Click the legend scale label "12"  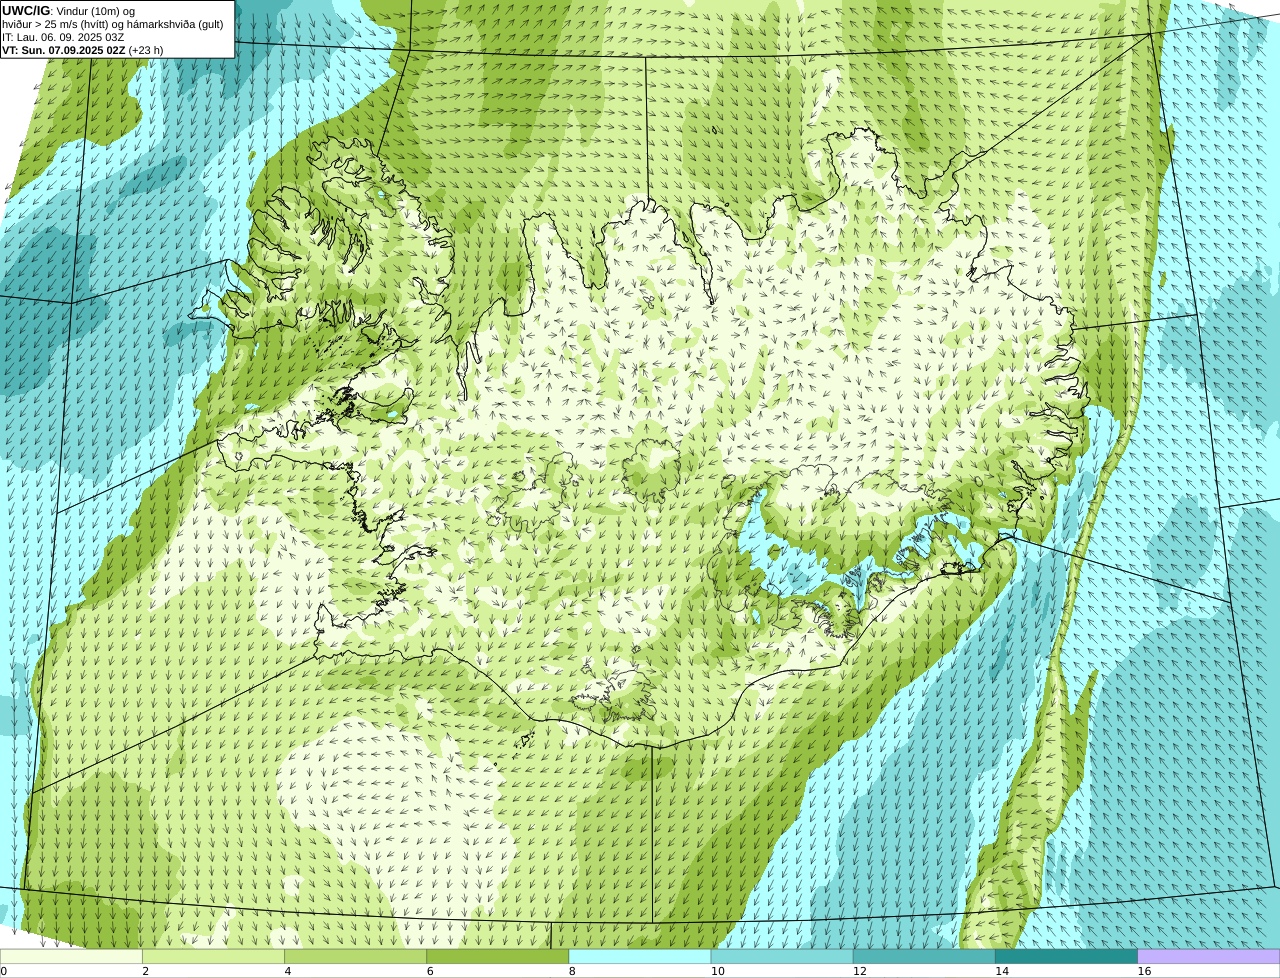point(859,971)
